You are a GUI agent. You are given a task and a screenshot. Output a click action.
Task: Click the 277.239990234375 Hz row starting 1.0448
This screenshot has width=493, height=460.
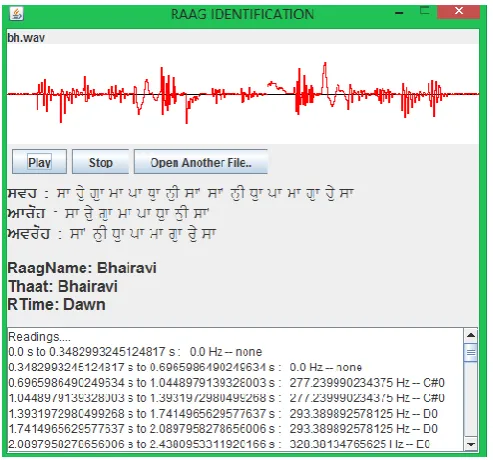(226, 398)
